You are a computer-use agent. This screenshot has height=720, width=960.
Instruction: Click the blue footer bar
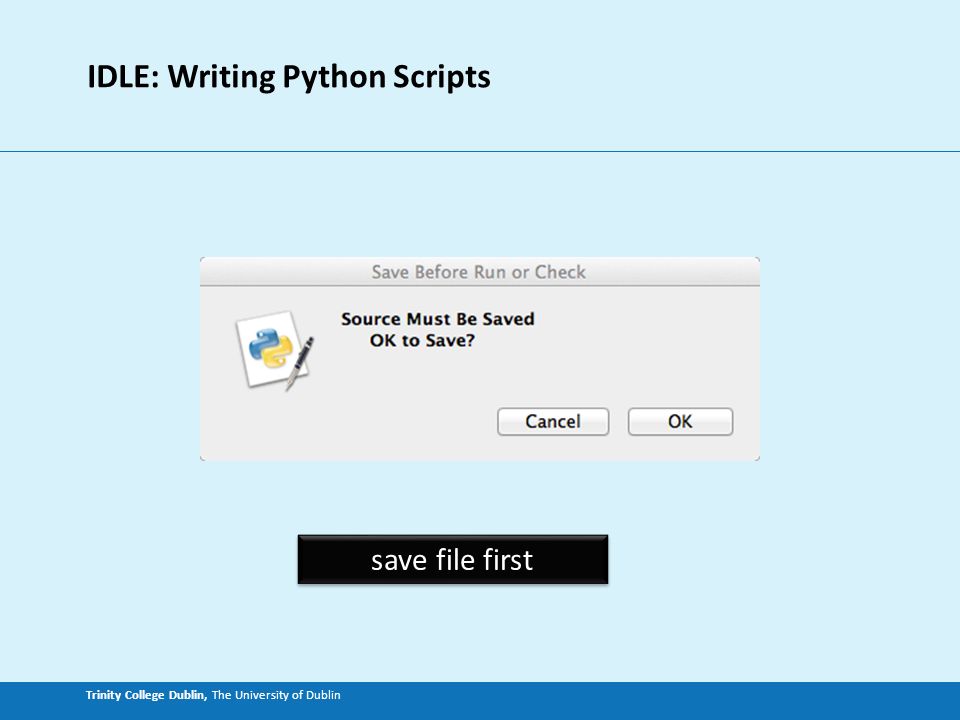tap(480, 701)
